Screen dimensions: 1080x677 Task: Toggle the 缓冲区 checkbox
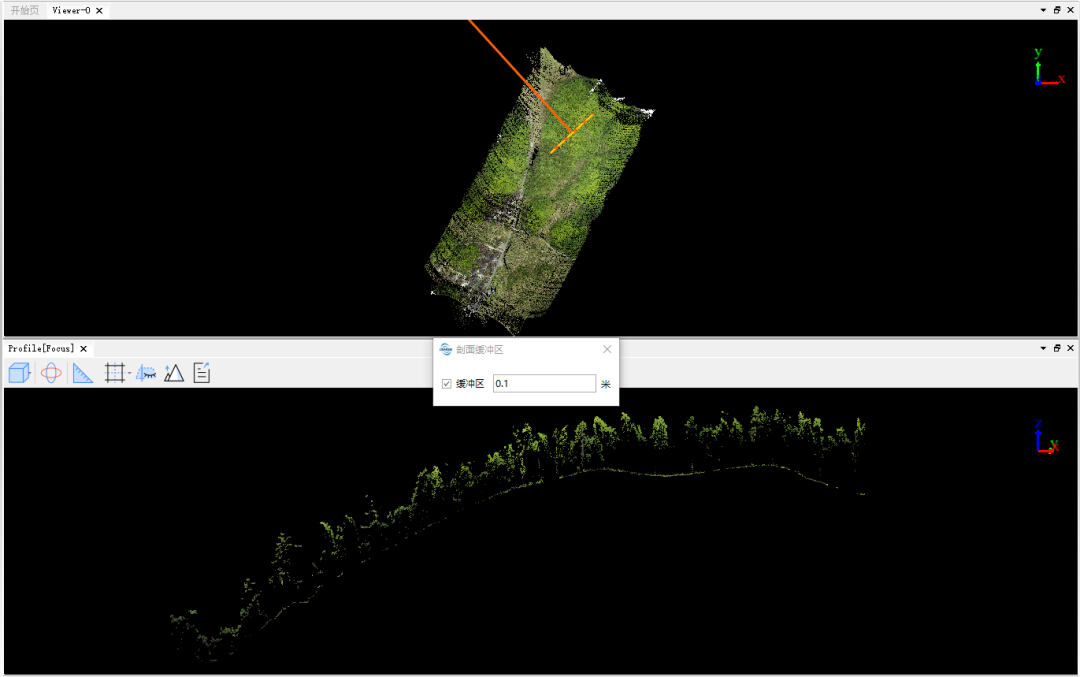click(446, 384)
